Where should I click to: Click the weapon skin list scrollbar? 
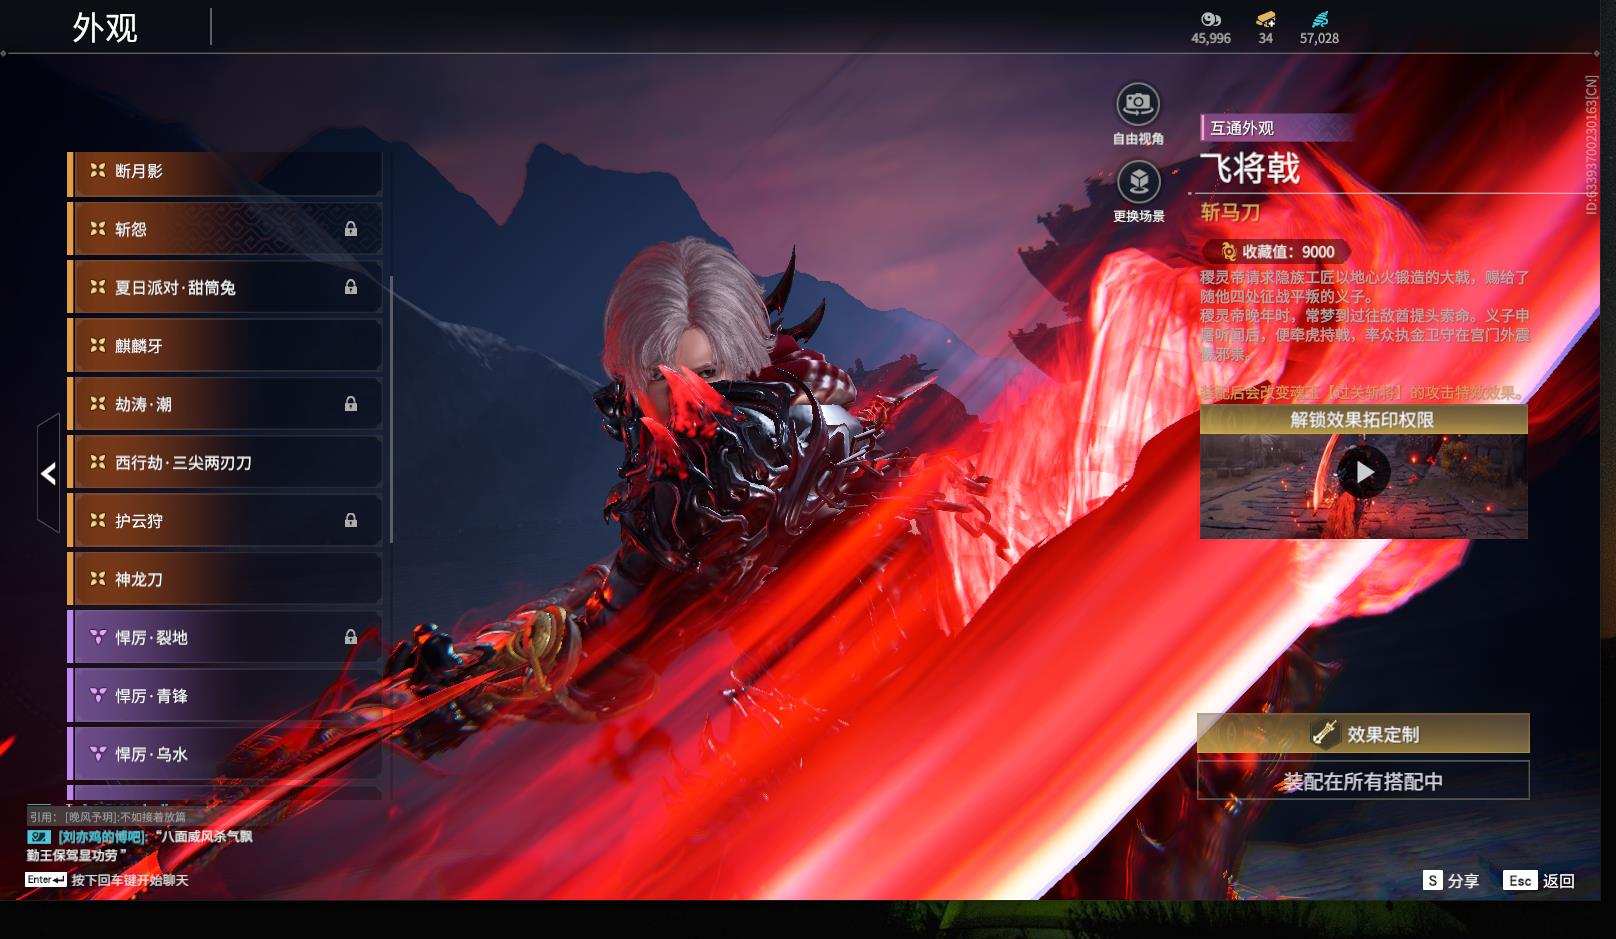tap(391, 410)
